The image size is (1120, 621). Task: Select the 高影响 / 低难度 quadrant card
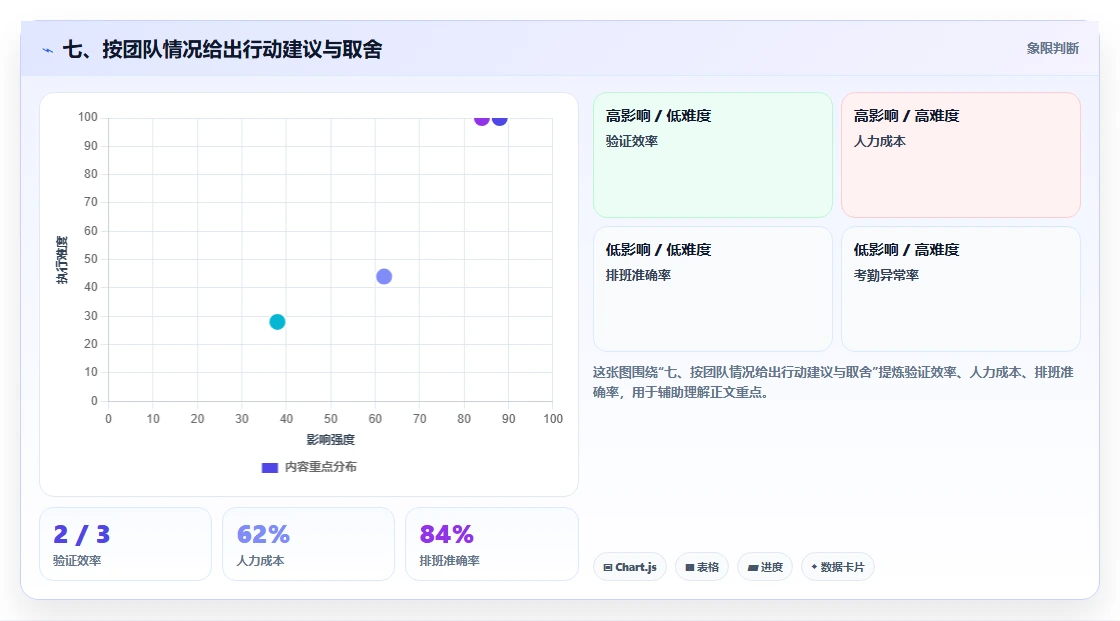713,155
